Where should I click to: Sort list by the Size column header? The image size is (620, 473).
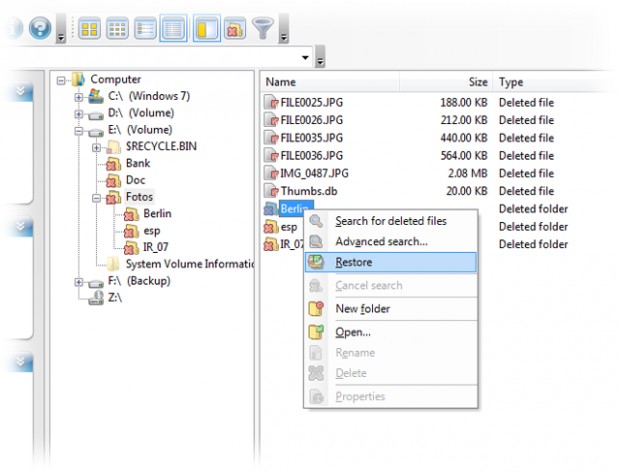[x=446, y=82]
